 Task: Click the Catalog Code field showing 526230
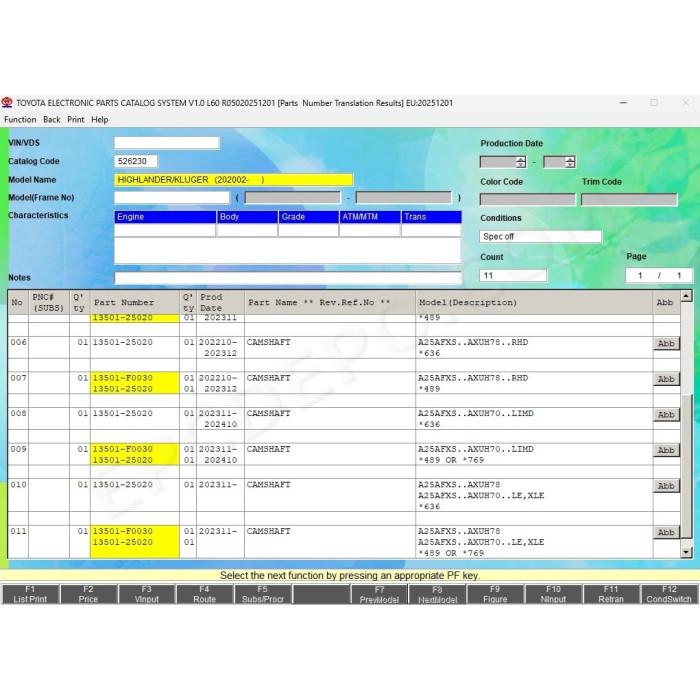coord(136,161)
